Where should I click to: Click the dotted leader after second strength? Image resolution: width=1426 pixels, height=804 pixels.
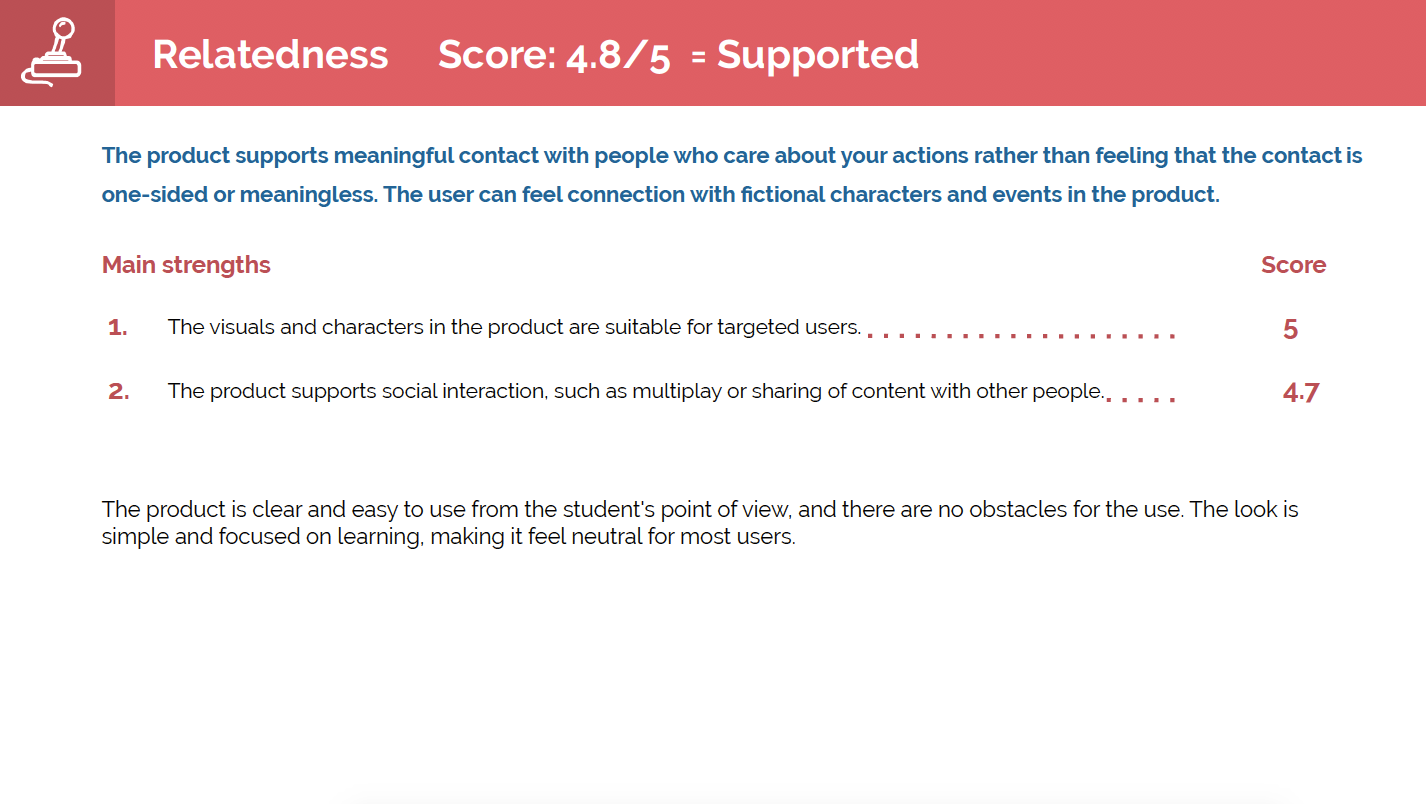click(1141, 400)
